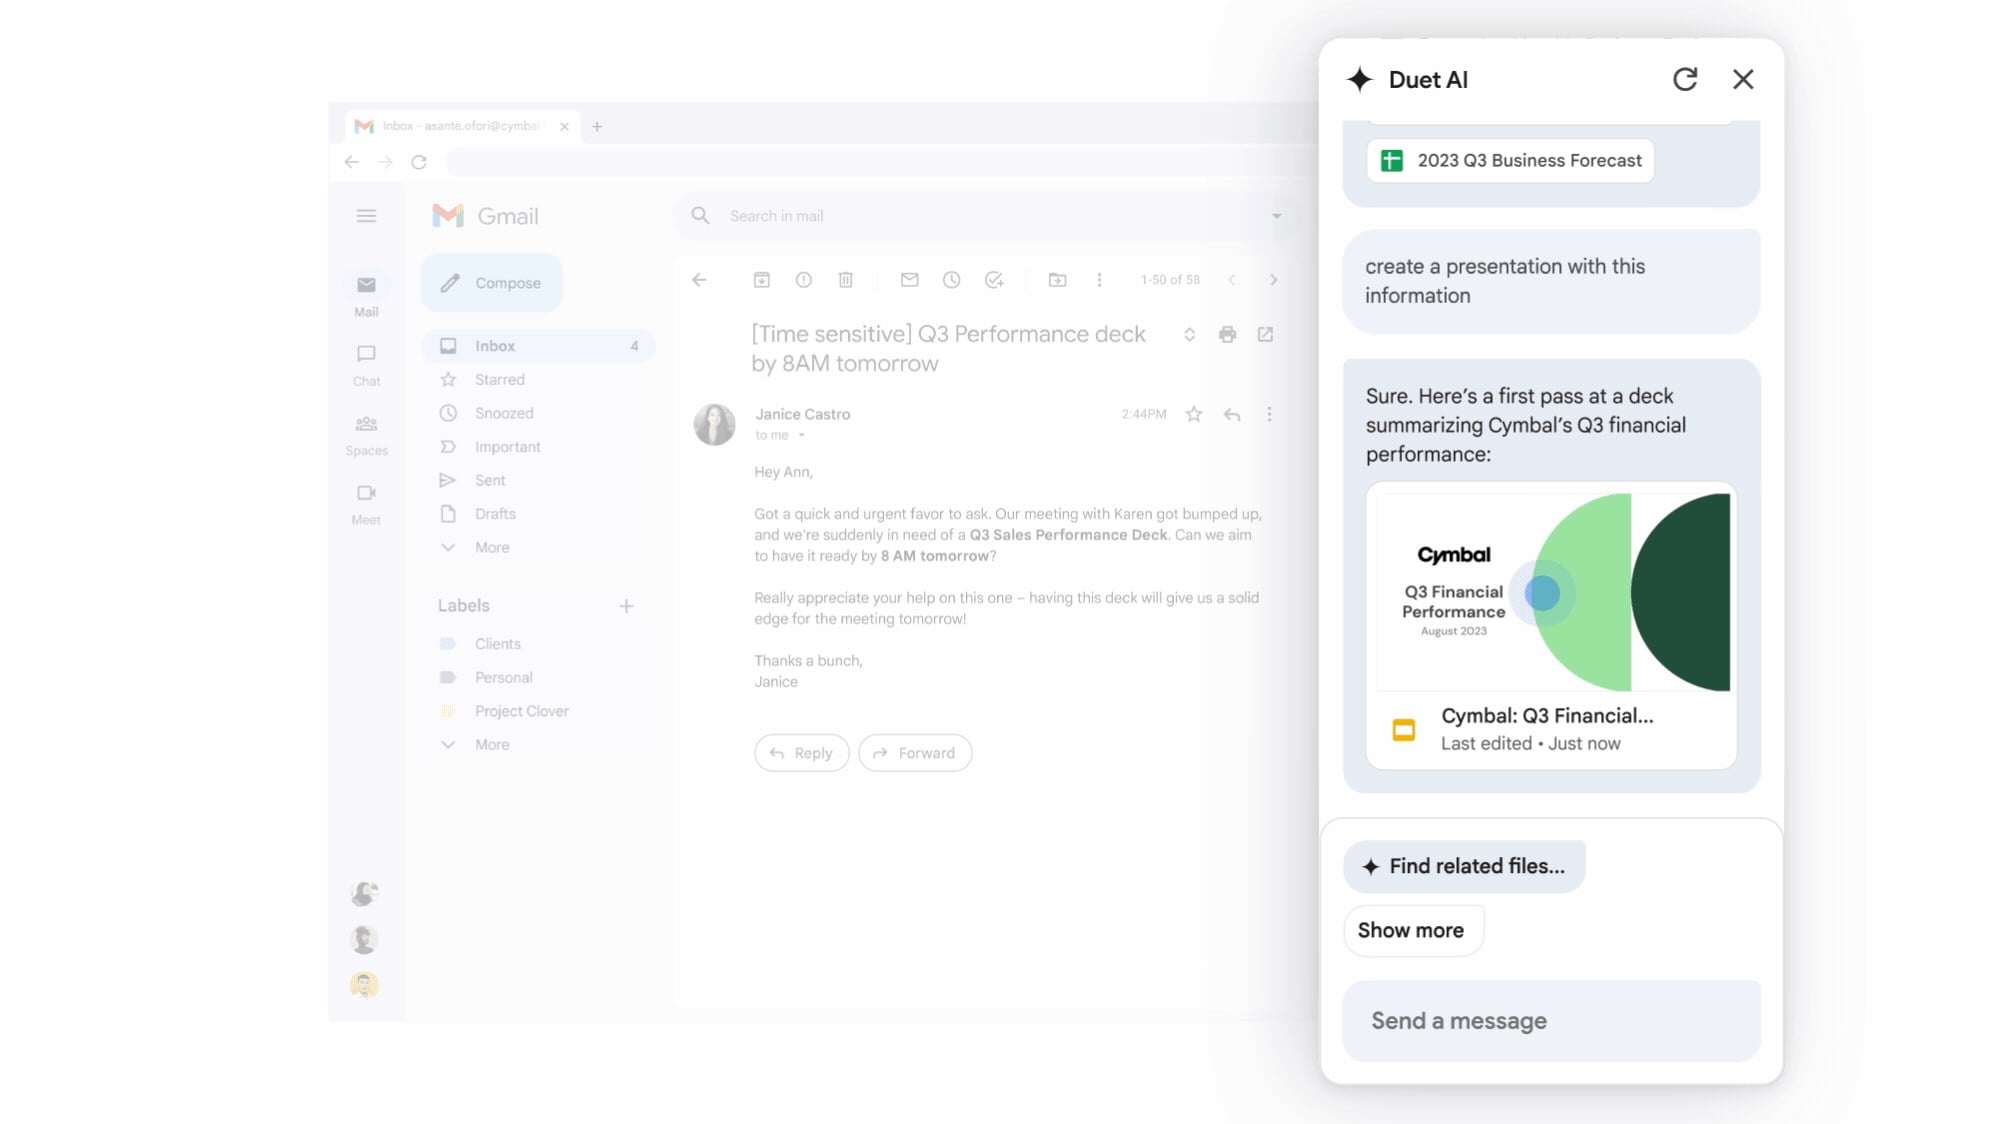Screen dimensions: 2000x1124
Task: Open email in new window icon
Action: (1265, 334)
